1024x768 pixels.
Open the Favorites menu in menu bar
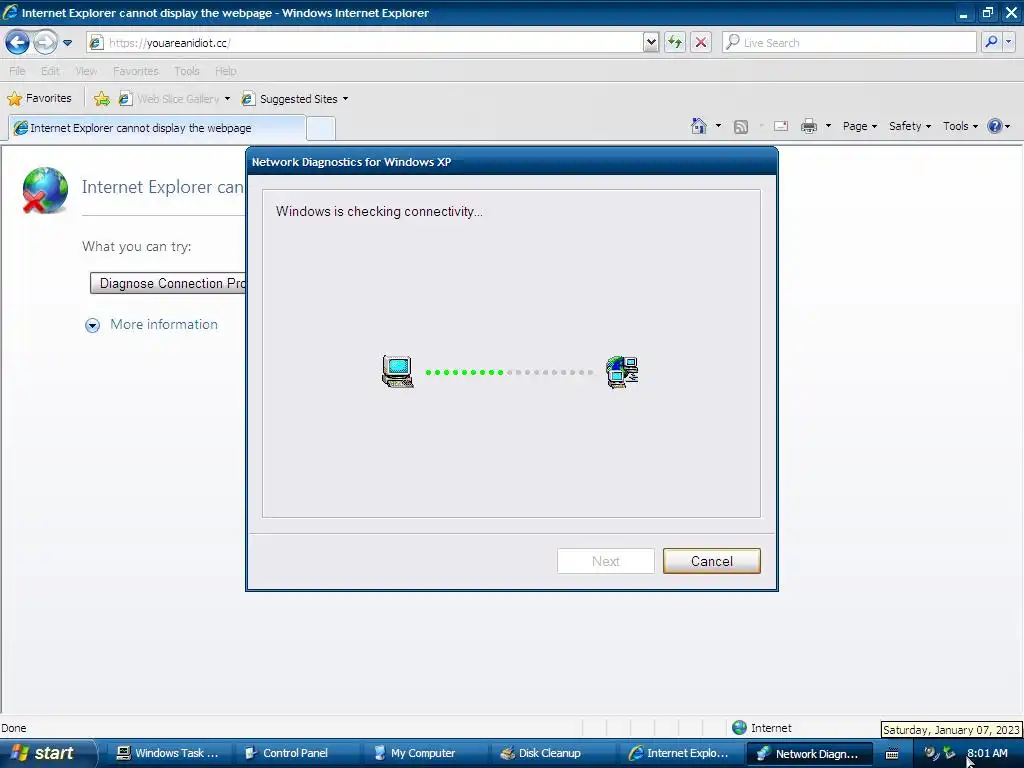(136, 71)
